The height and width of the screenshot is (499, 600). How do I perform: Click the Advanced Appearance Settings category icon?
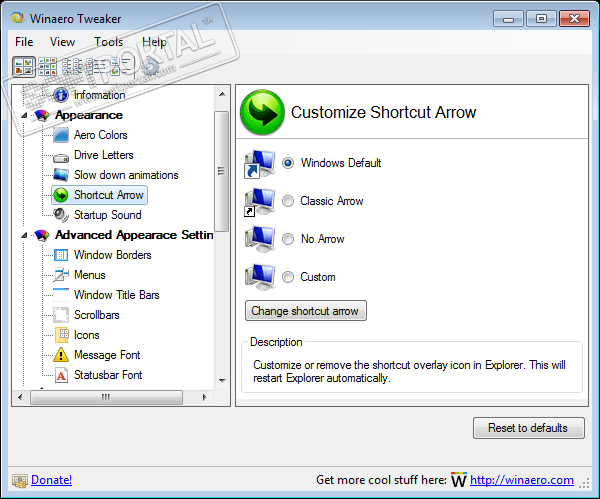click(x=42, y=235)
